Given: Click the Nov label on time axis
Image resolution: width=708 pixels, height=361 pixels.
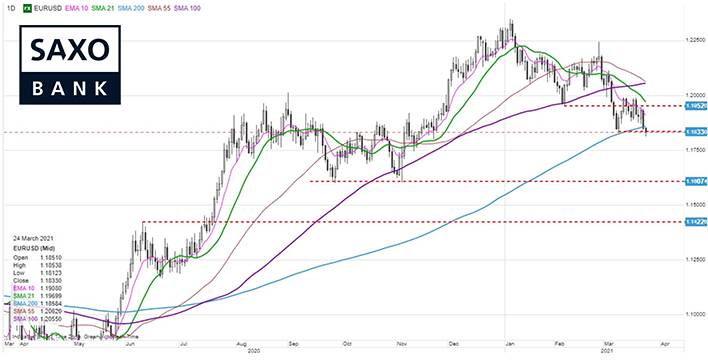Looking at the screenshot, I should pos(402,344).
